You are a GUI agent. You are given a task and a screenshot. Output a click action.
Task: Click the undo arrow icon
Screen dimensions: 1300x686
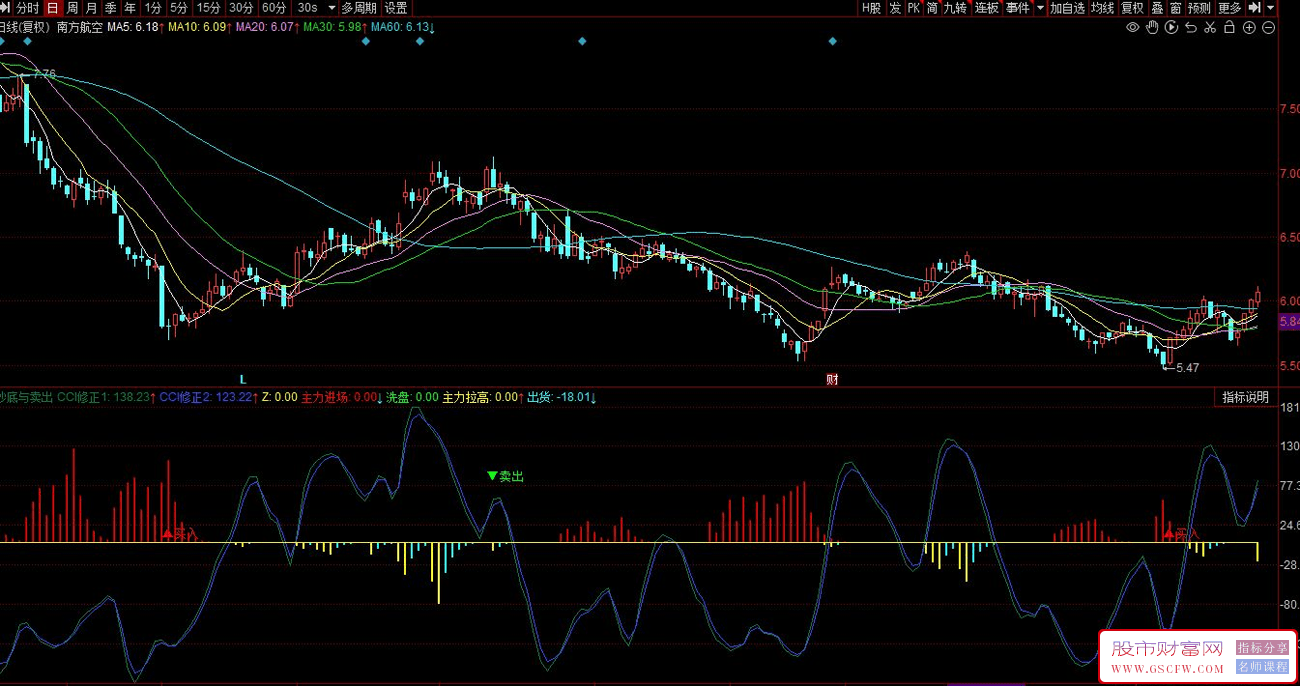coord(1191,27)
